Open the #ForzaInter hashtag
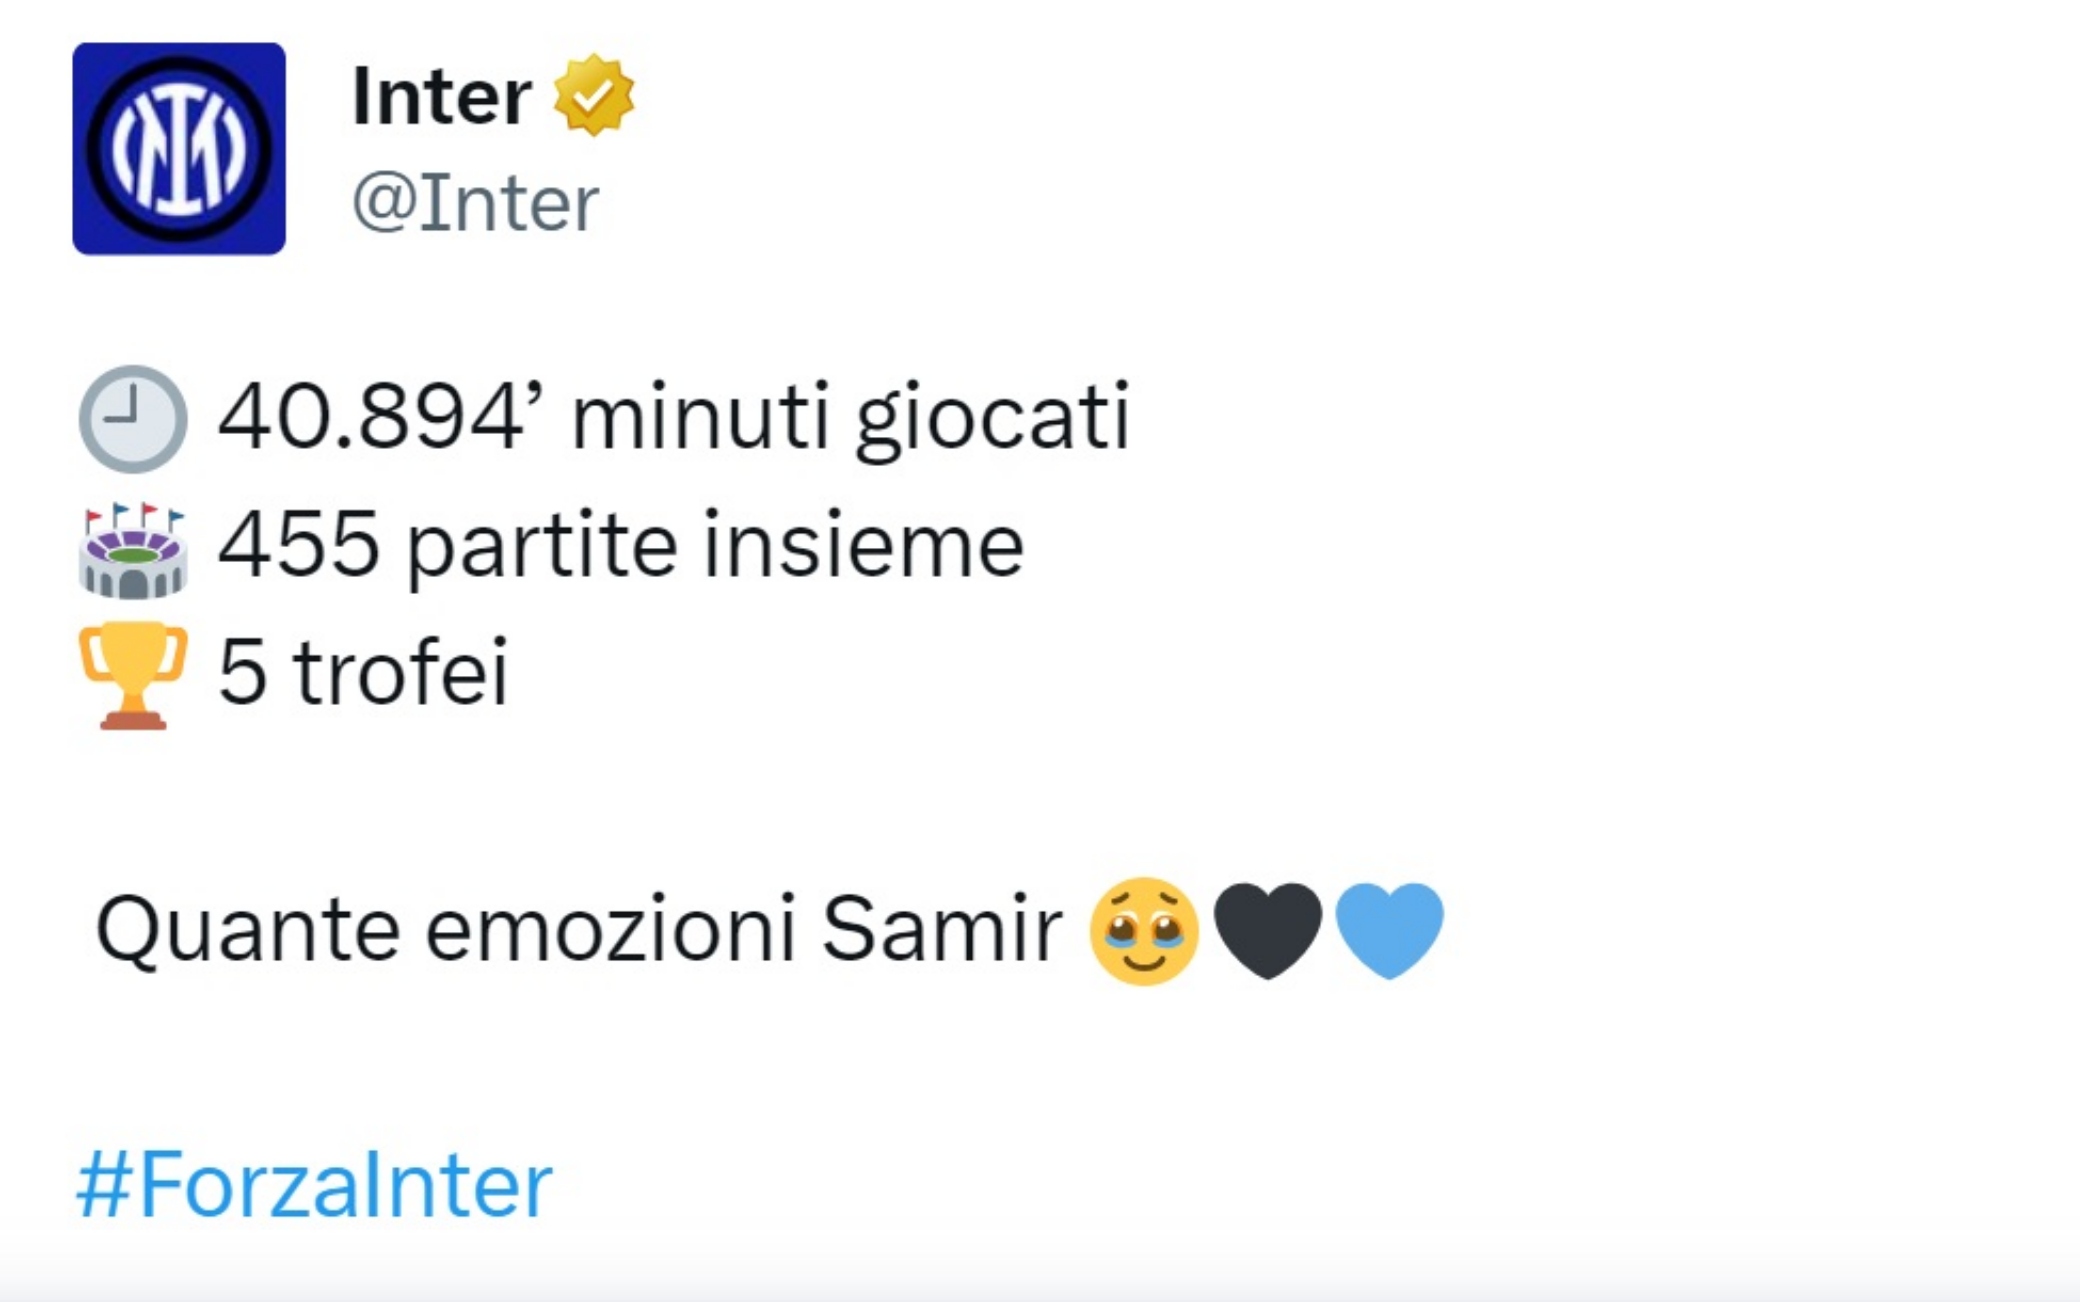Image resolution: width=2080 pixels, height=1302 pixels. (314, 1185)
